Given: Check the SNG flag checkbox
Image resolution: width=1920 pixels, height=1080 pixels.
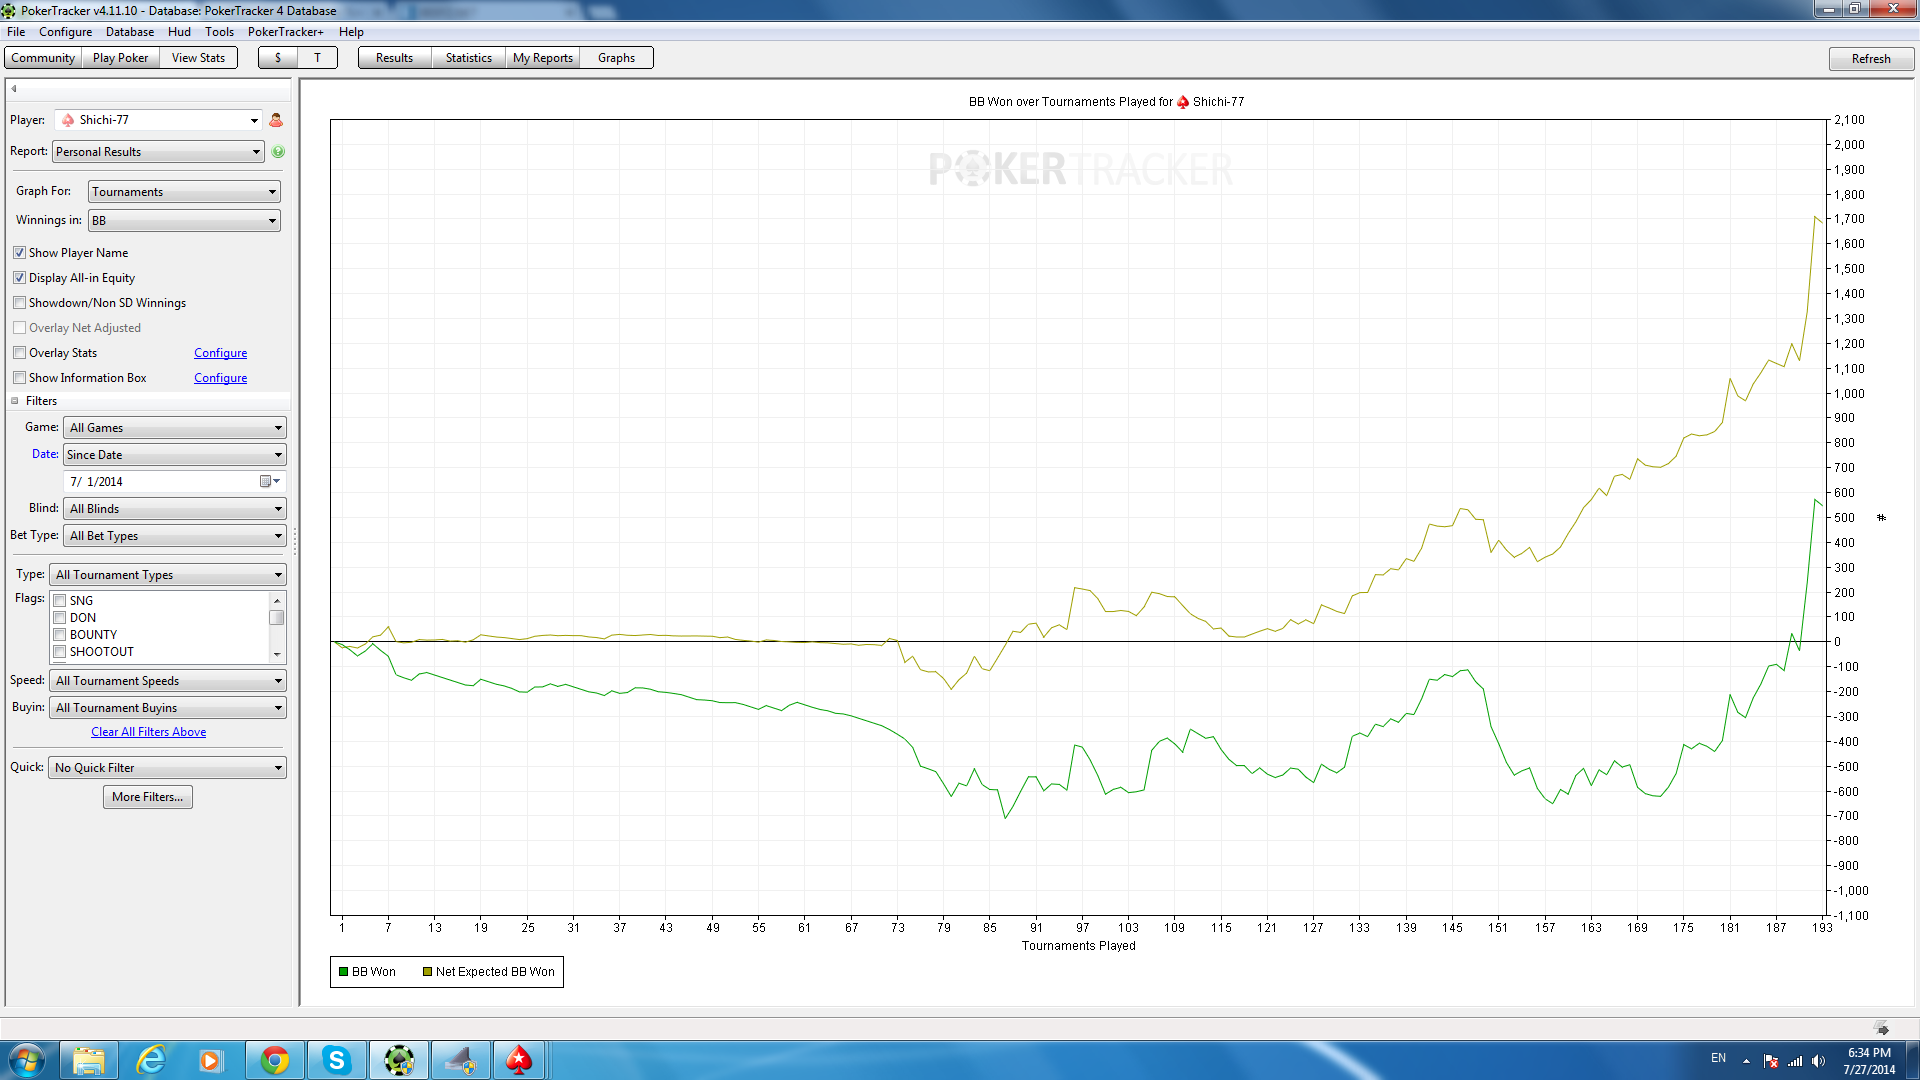Looking at the screenshot, I should pyautogui.click(x=60, y=601).
